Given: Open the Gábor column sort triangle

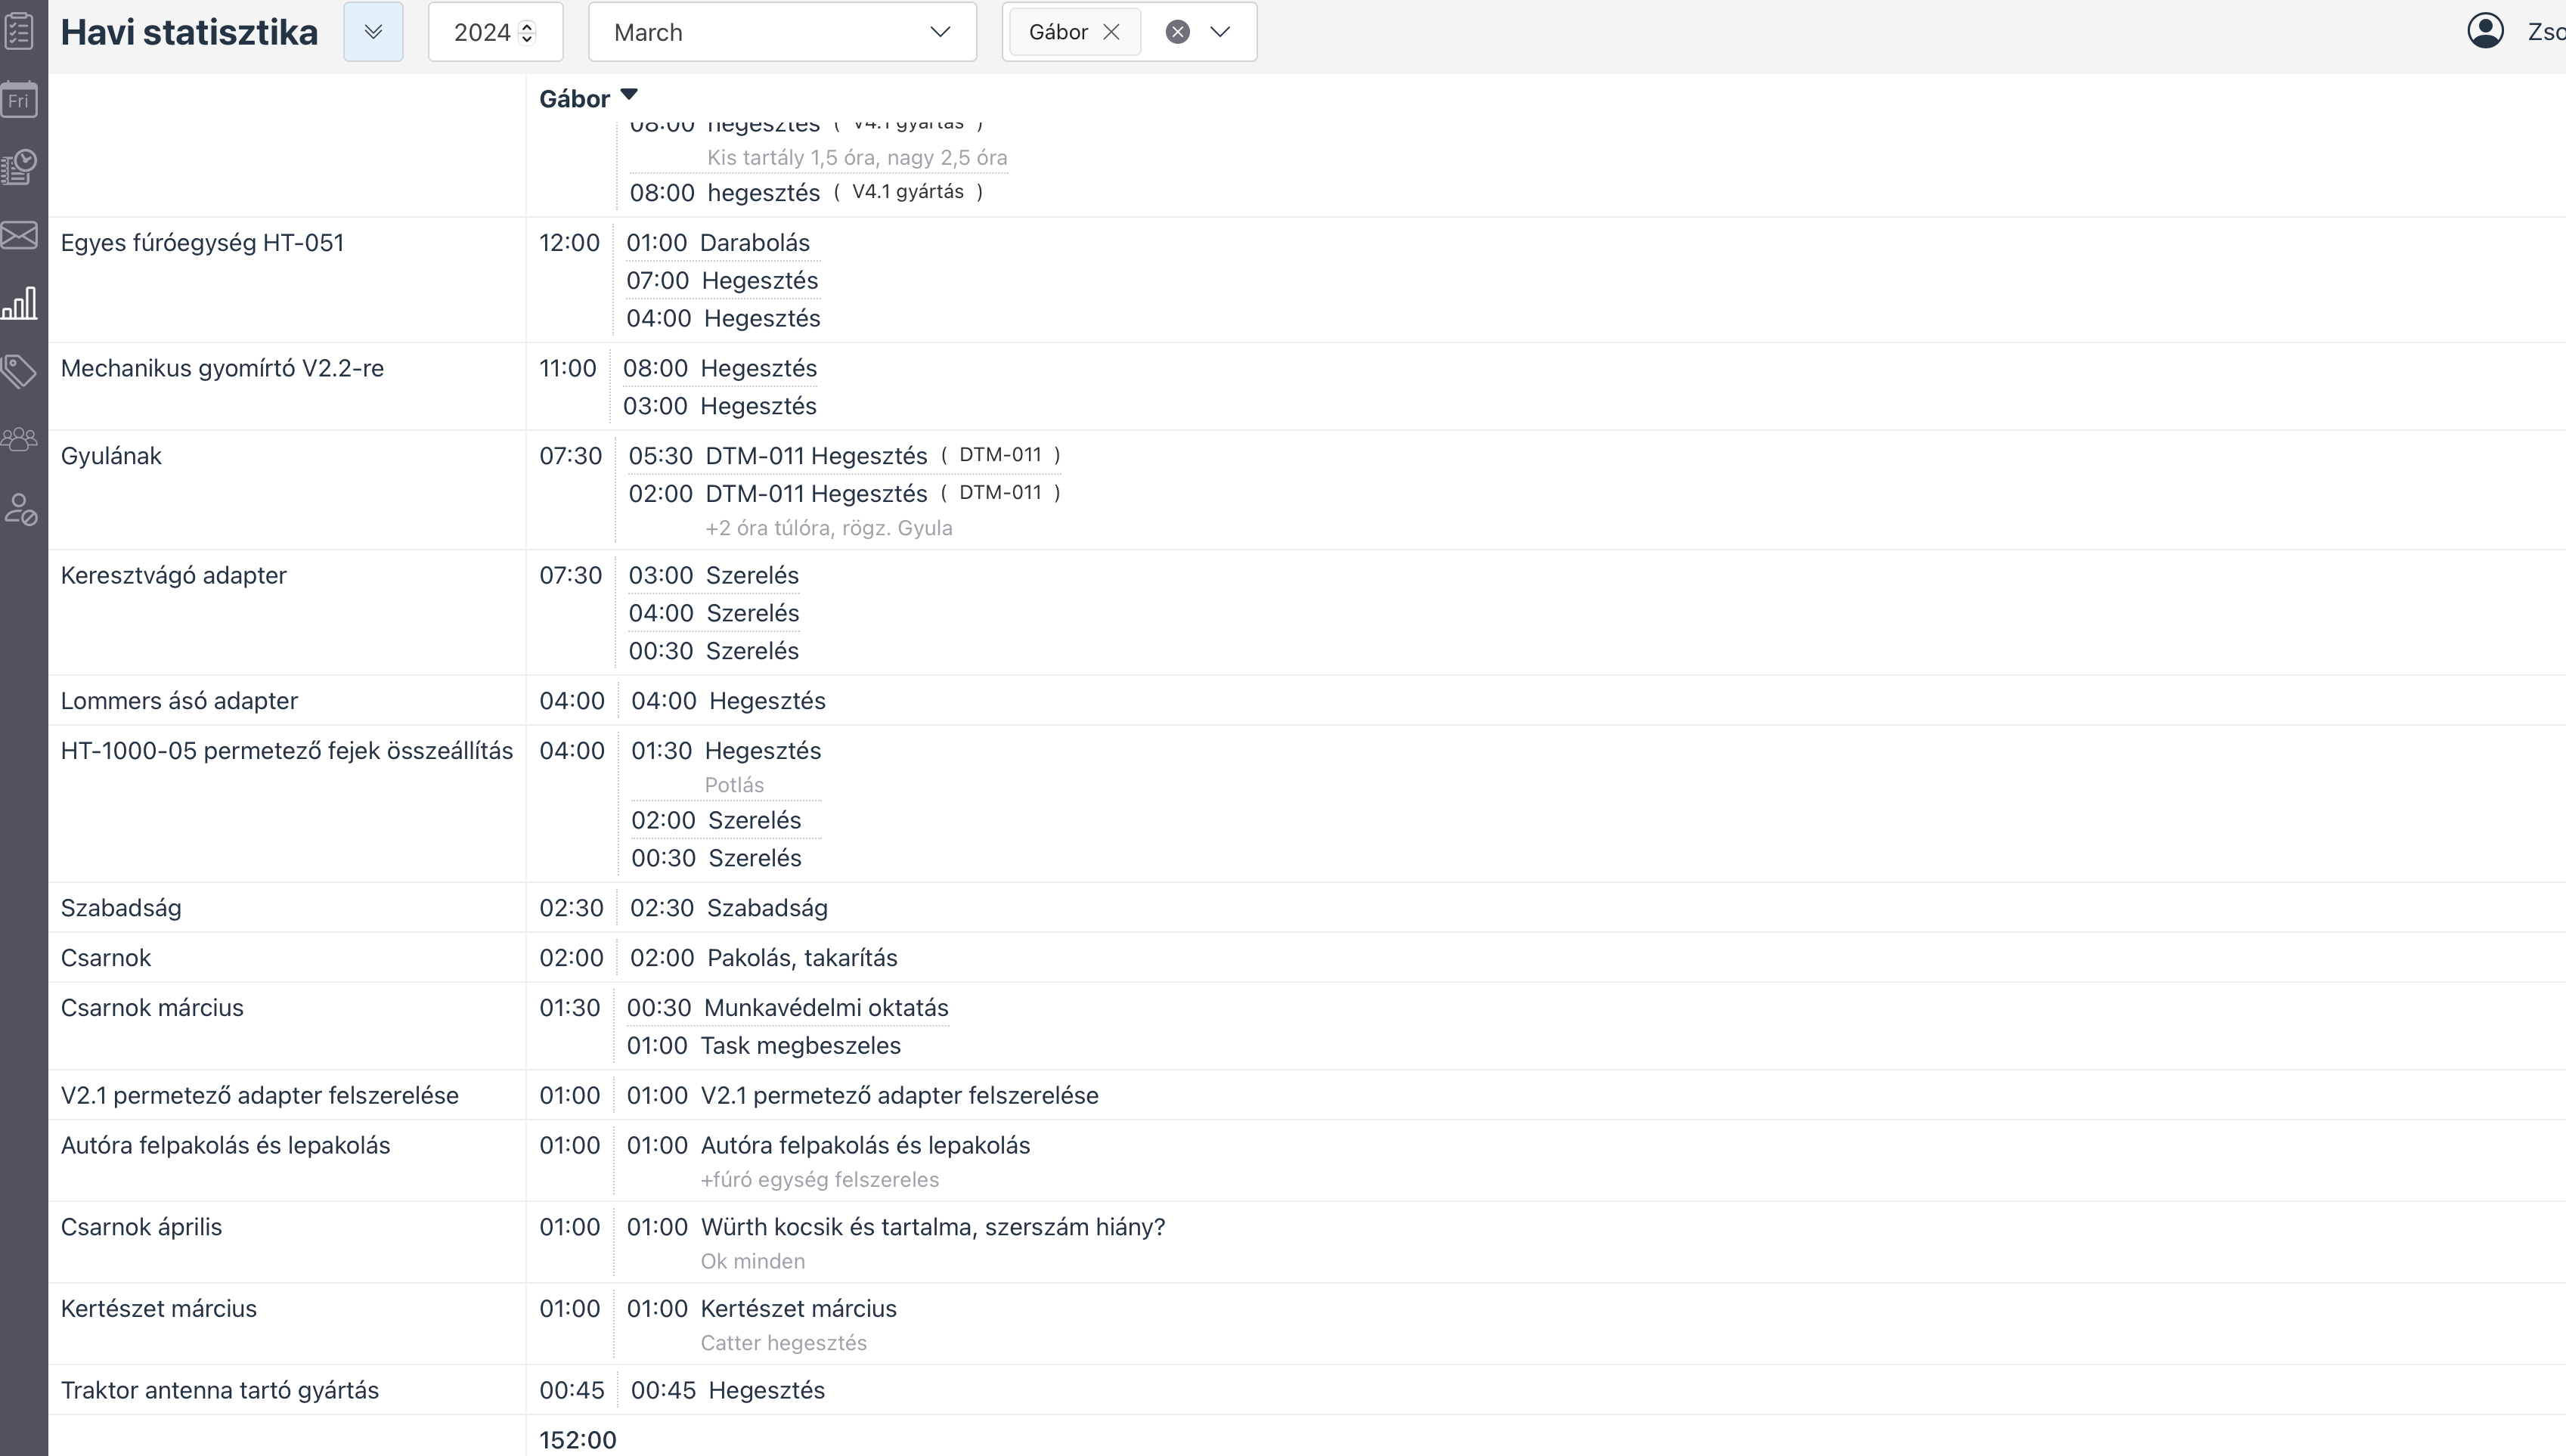Looking at the screenshot, I should point(629,95).
